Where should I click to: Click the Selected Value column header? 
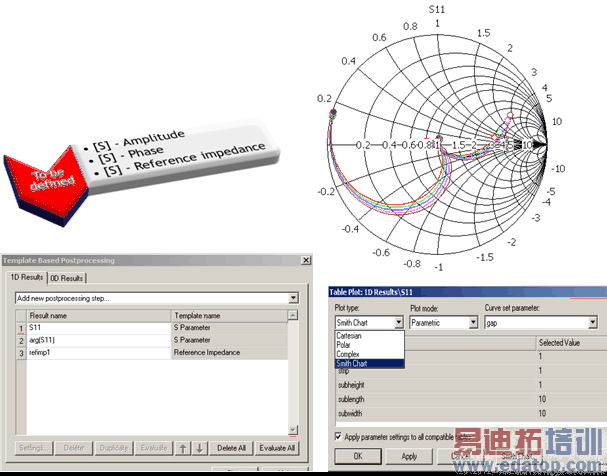(x=571, y=343)
